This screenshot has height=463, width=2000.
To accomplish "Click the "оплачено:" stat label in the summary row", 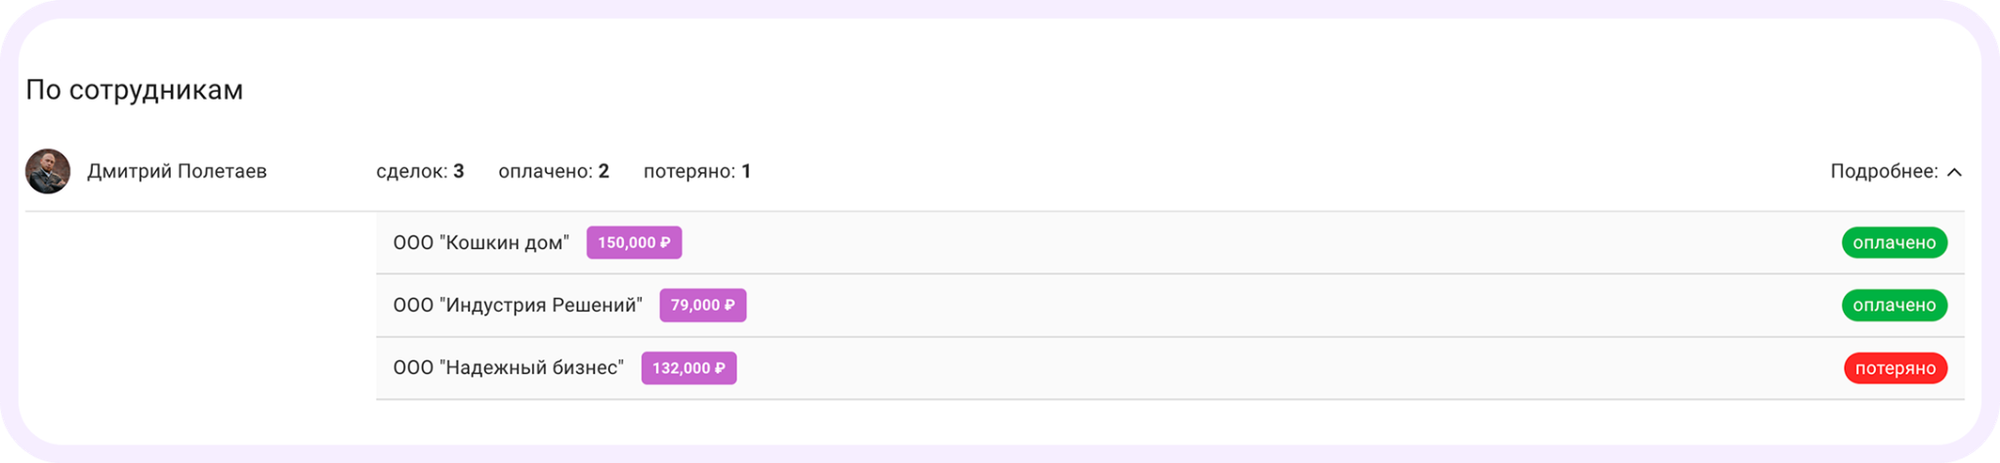I will [x=545, y=172].
